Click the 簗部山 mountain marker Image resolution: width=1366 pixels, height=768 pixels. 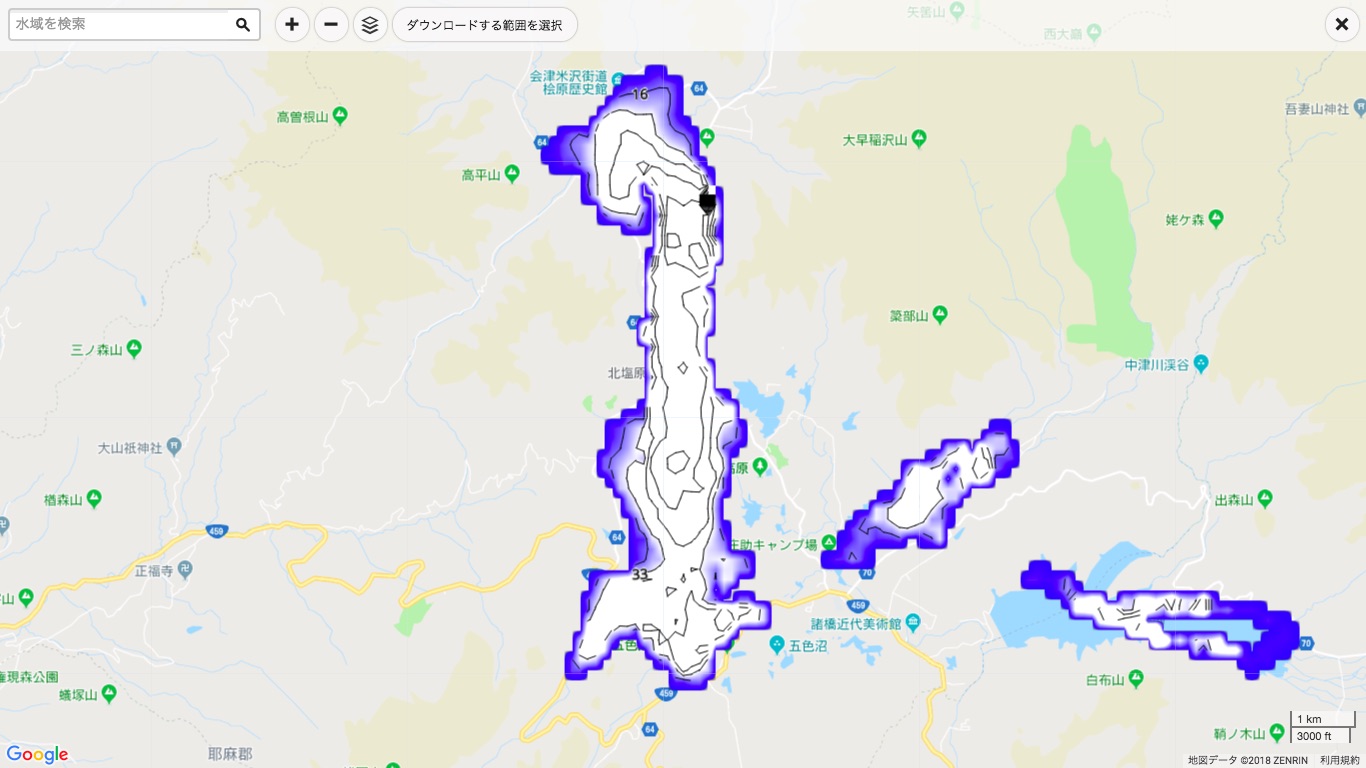coord(940,315)
